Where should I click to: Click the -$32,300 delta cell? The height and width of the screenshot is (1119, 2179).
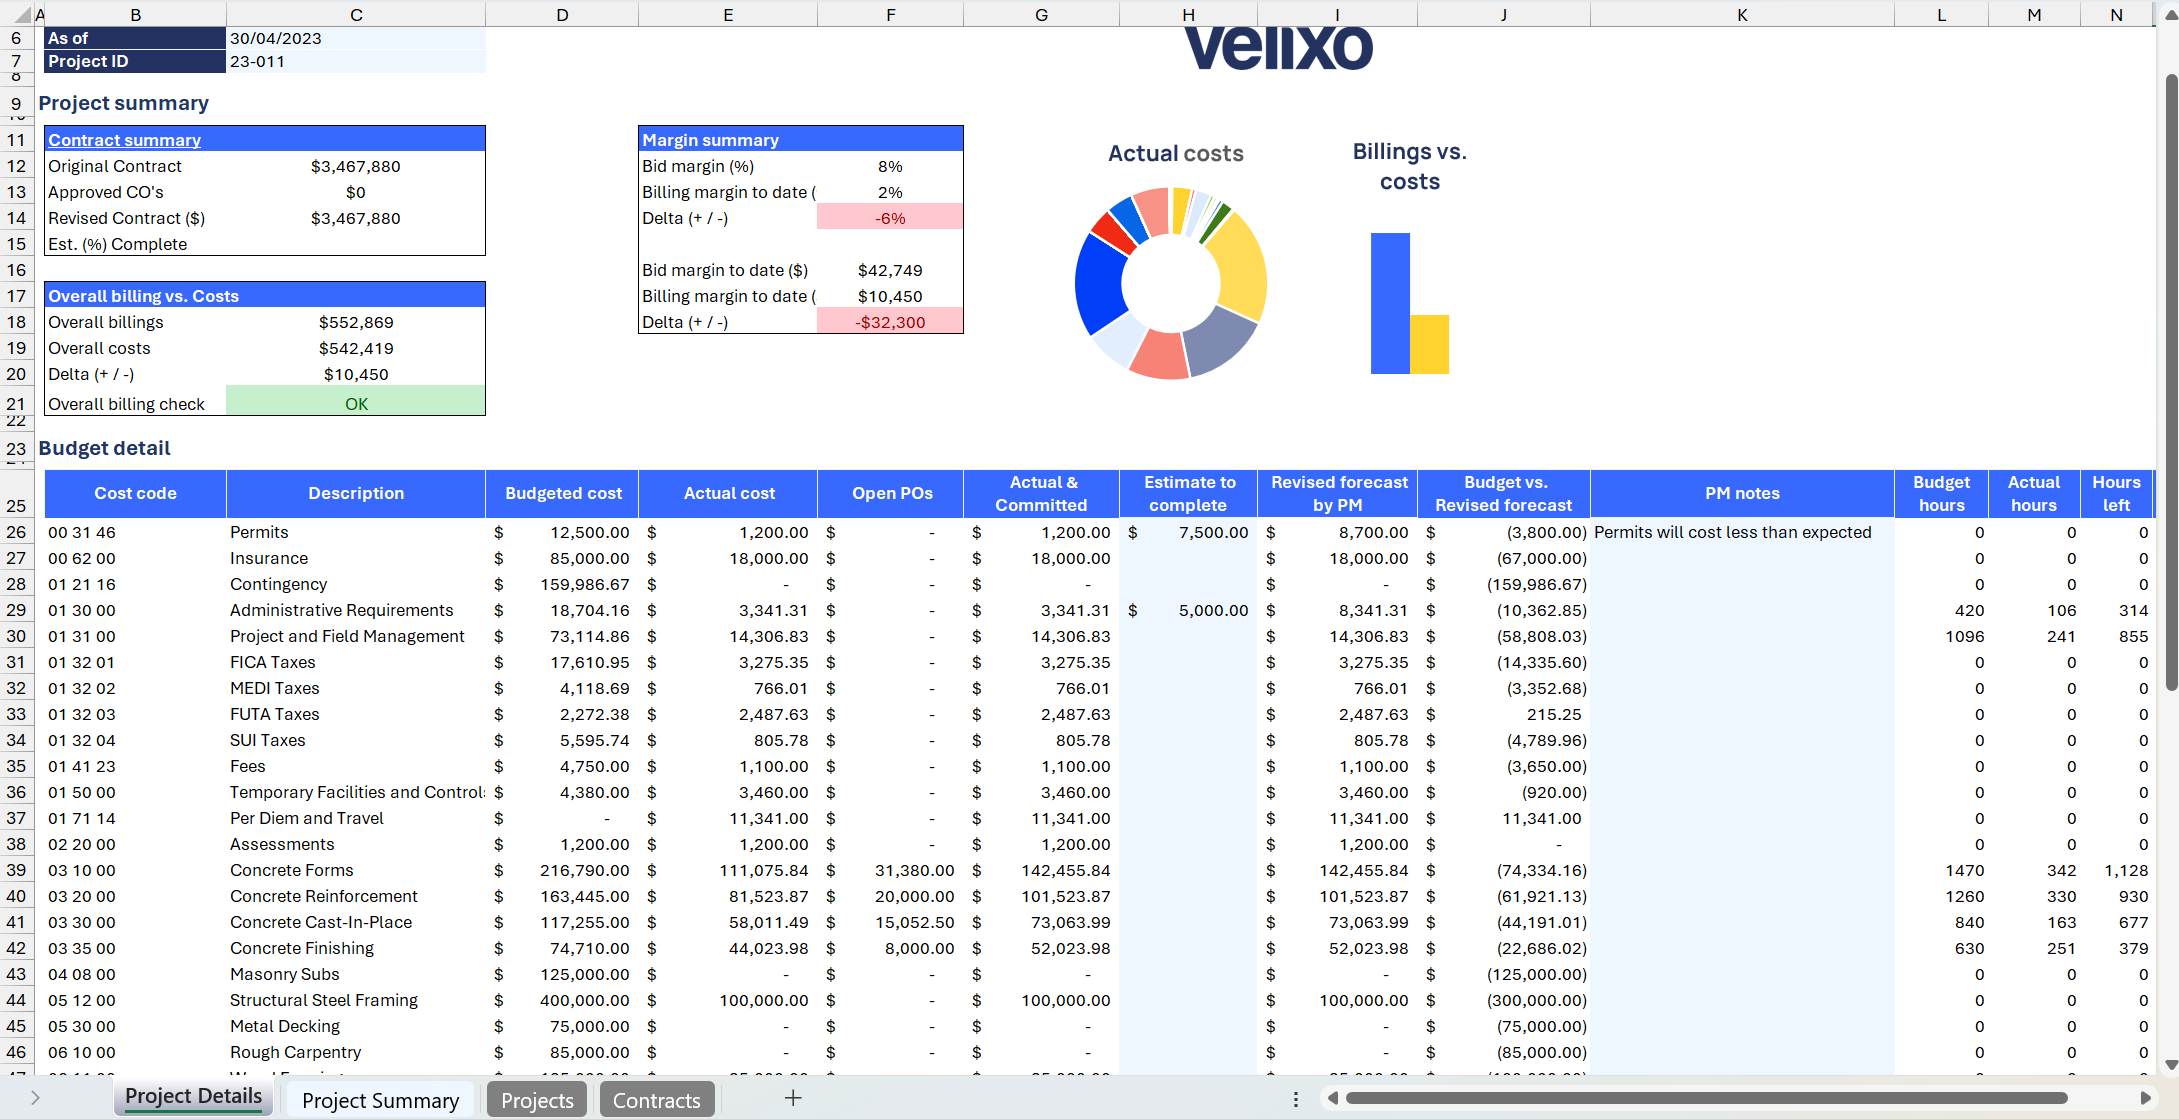890,322
